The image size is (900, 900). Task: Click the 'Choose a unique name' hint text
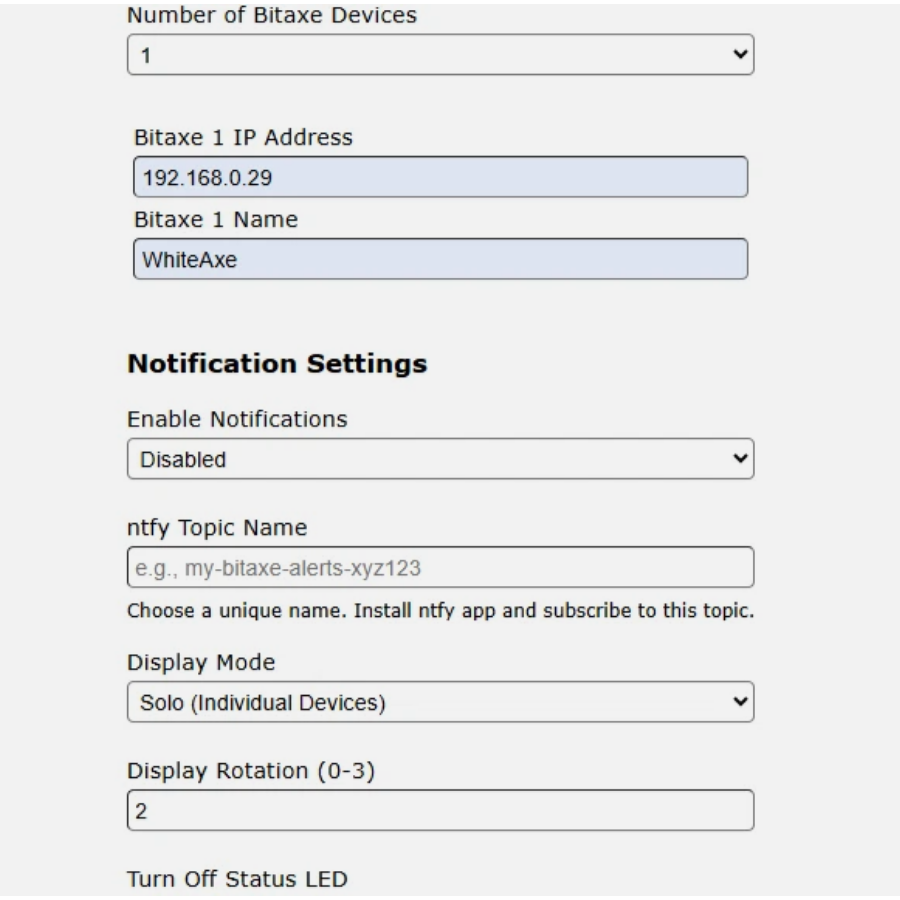pos(440,610)
